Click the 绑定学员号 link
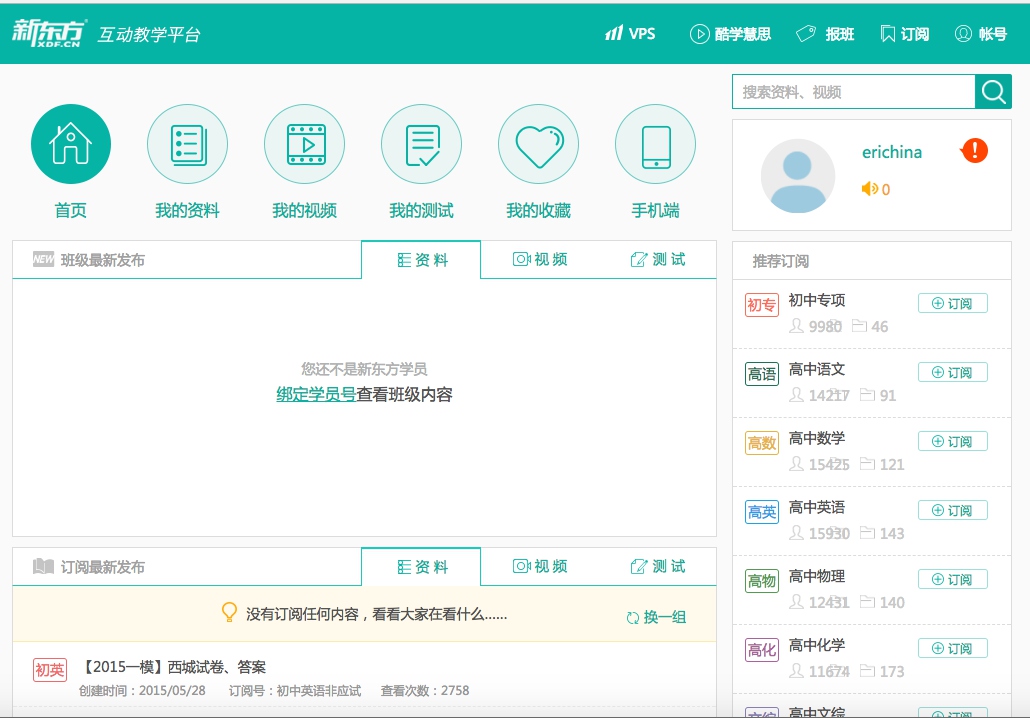1030x718 pixels. point(316,395)
